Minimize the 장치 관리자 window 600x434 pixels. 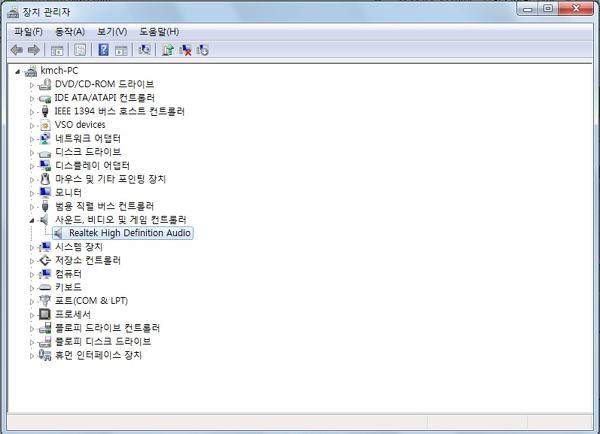pos(528,9)
